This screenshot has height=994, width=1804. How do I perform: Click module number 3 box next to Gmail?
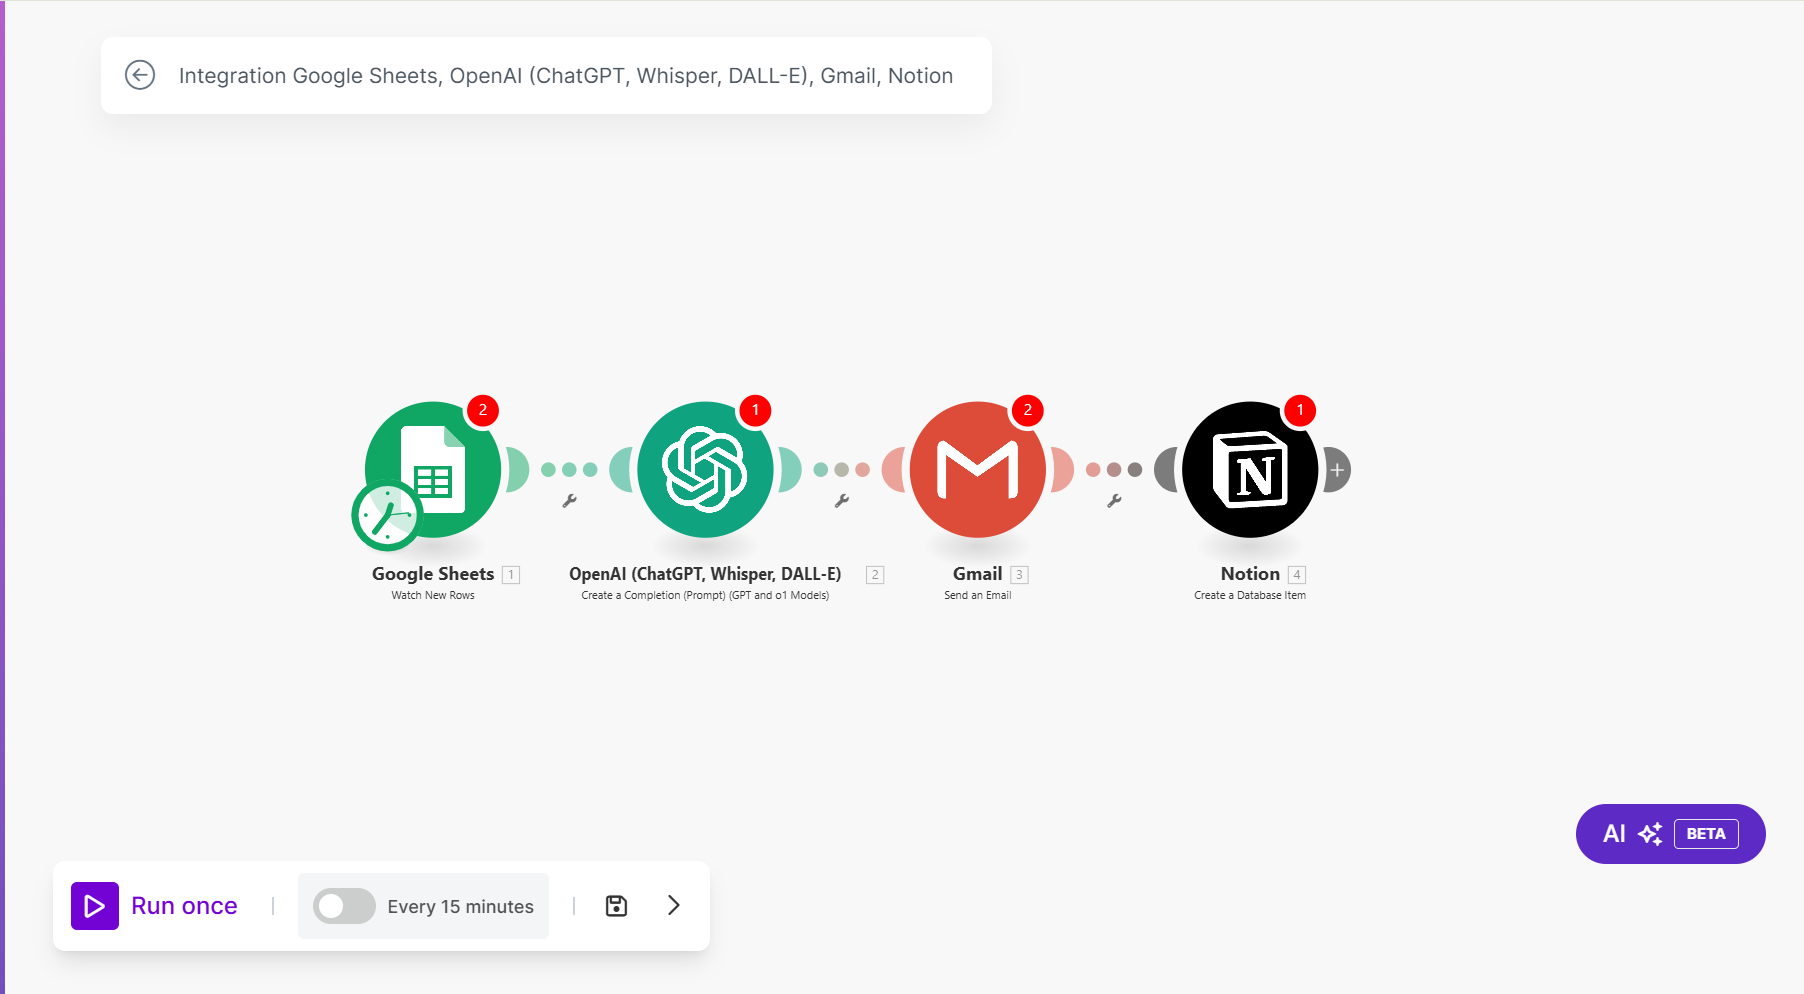(x=1019, y=575)
